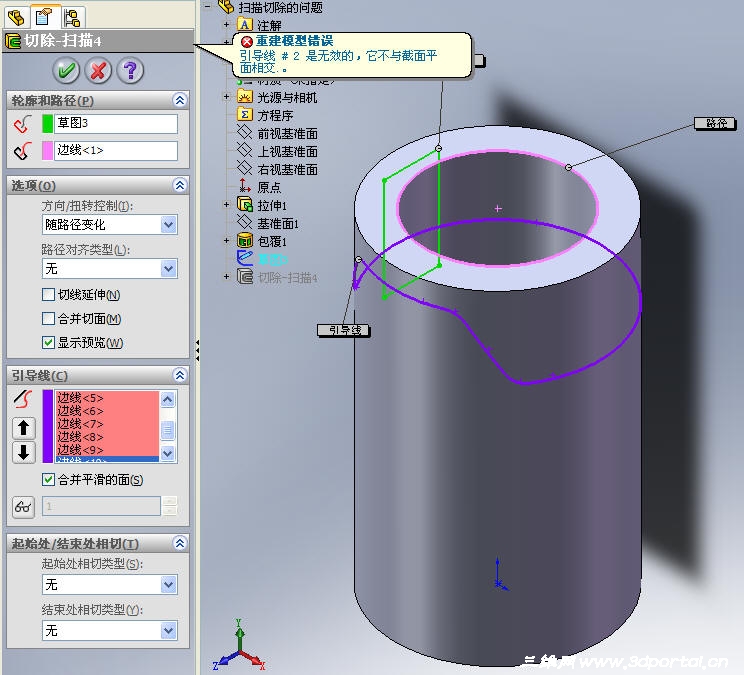The width and height of the screenshot is (744, 675).
Task: Enable the 切线延伸 checkbox
Action: point(48,295)
